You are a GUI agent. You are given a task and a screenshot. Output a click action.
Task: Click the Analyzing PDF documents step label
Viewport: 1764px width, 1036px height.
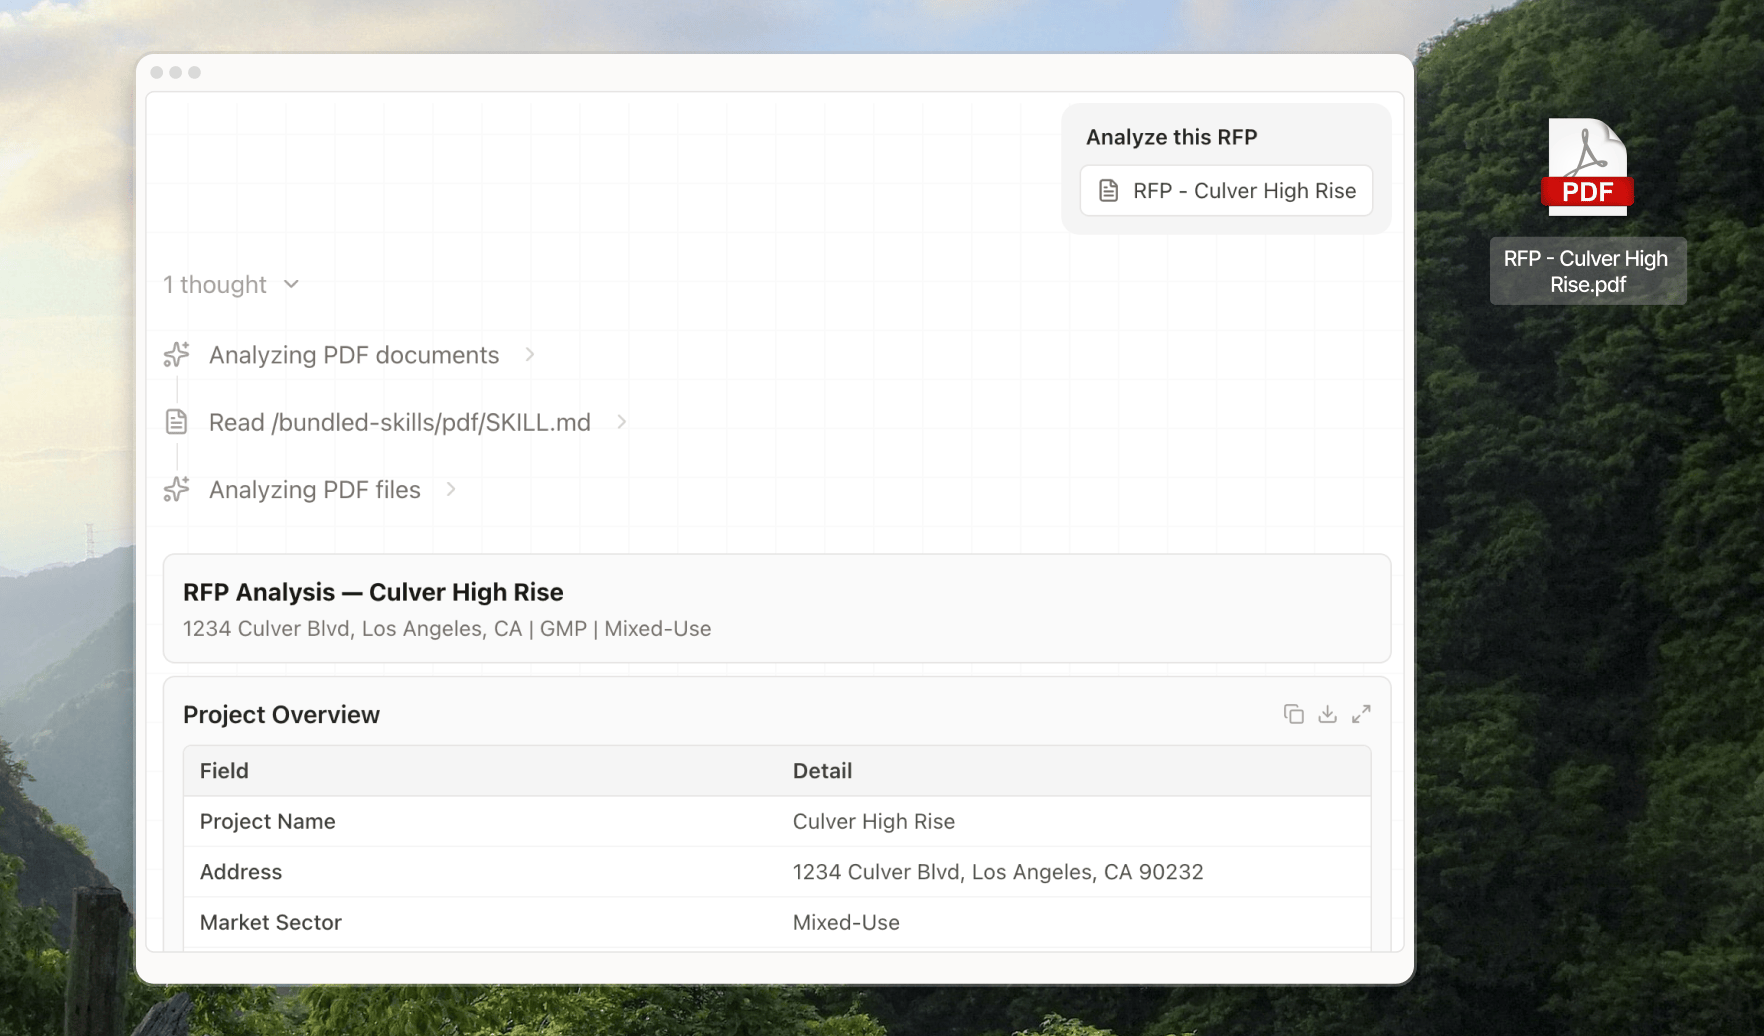pyautogui.click(x=354, y=355)
